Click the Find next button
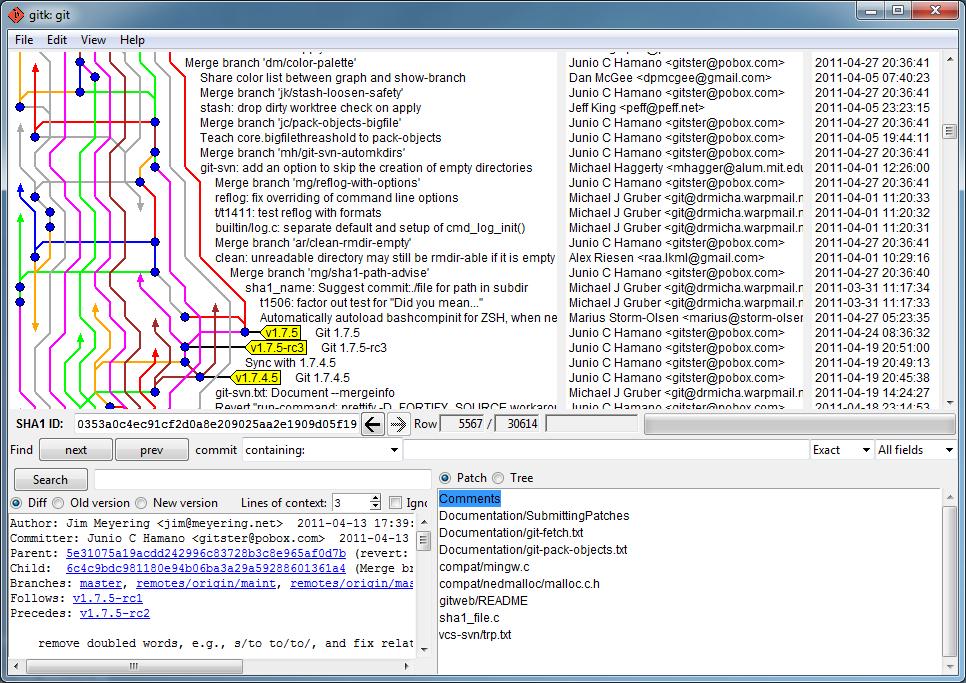The height and width of the screenshot is (683, 966). pyautogui.click(x=76, y=450)
